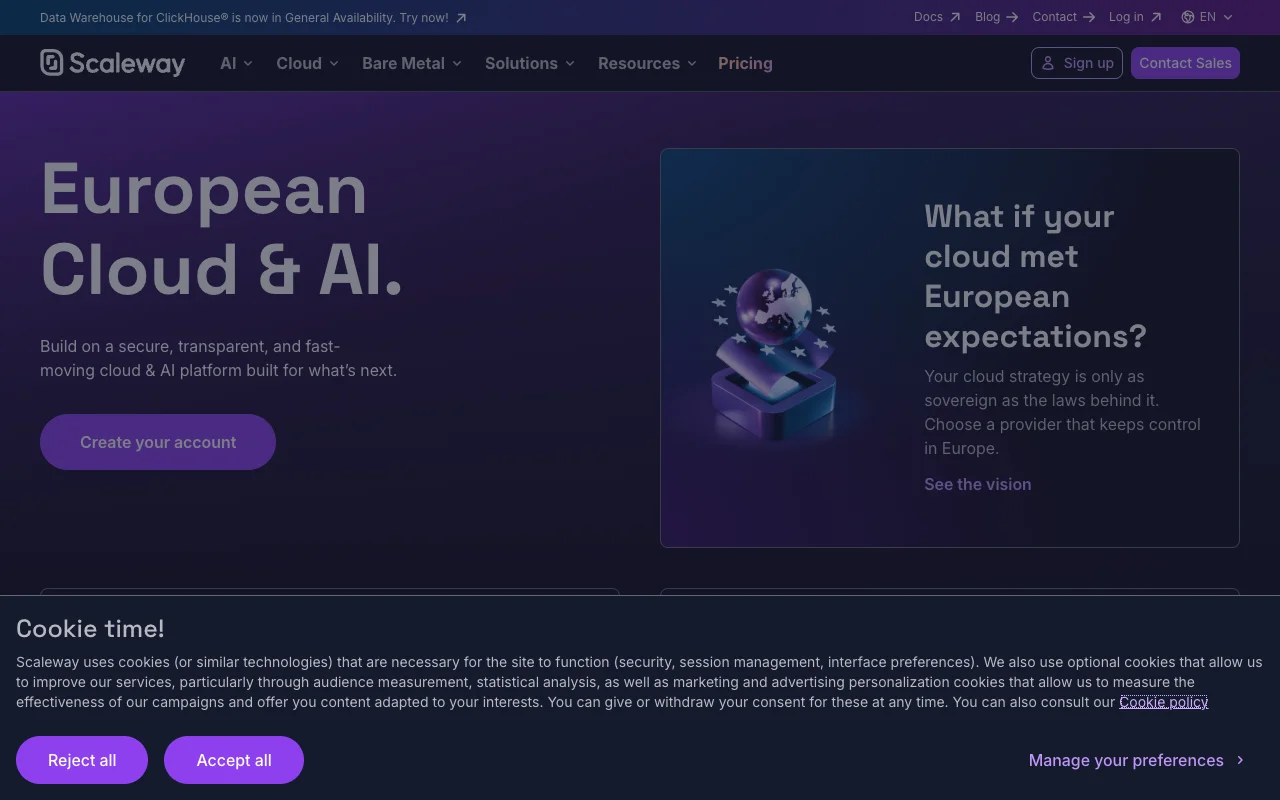Image resolution: width=1280 pixels, height=800 pixels.
Task: Click the arrow icon next to Contact
Action: 1089,17
